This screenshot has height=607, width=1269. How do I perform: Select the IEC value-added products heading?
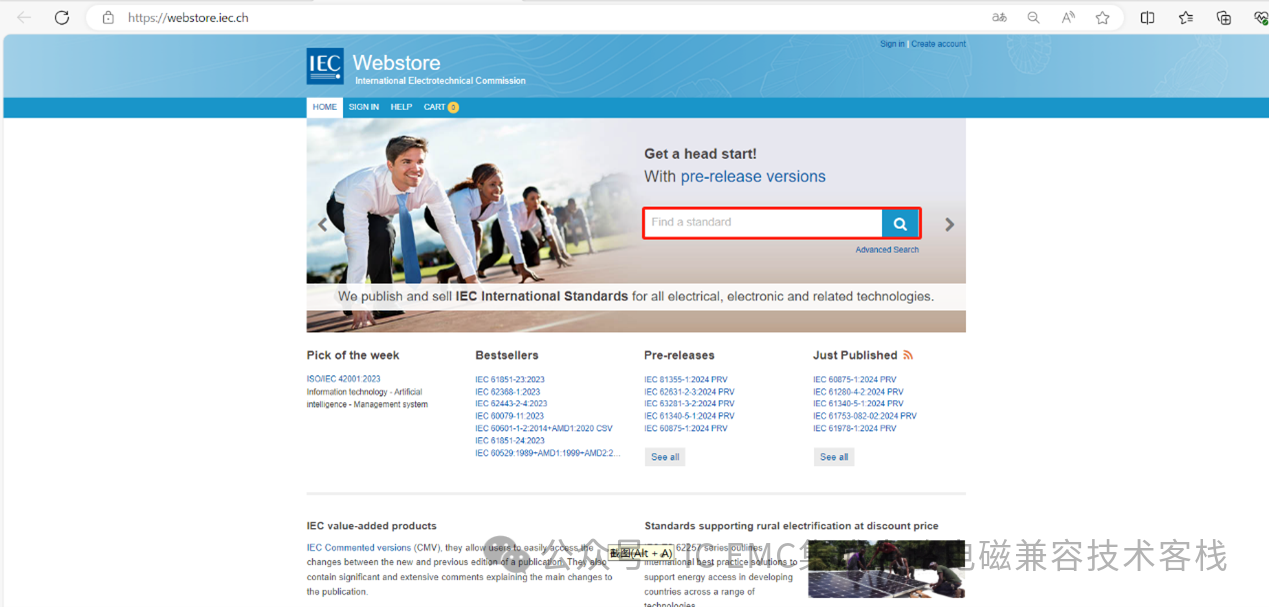[372, 526]
